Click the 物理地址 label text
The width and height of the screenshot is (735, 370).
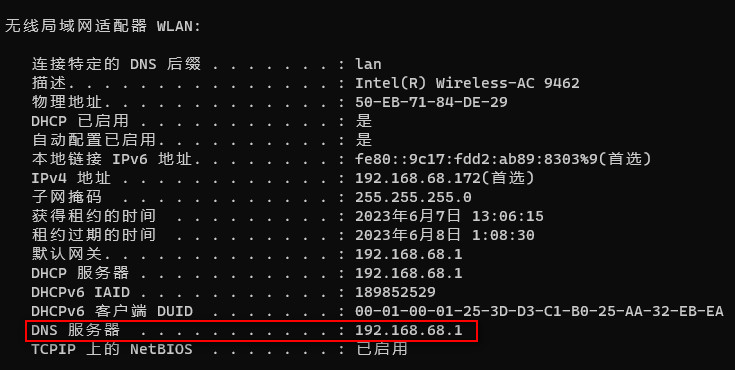tap(66, 102)
